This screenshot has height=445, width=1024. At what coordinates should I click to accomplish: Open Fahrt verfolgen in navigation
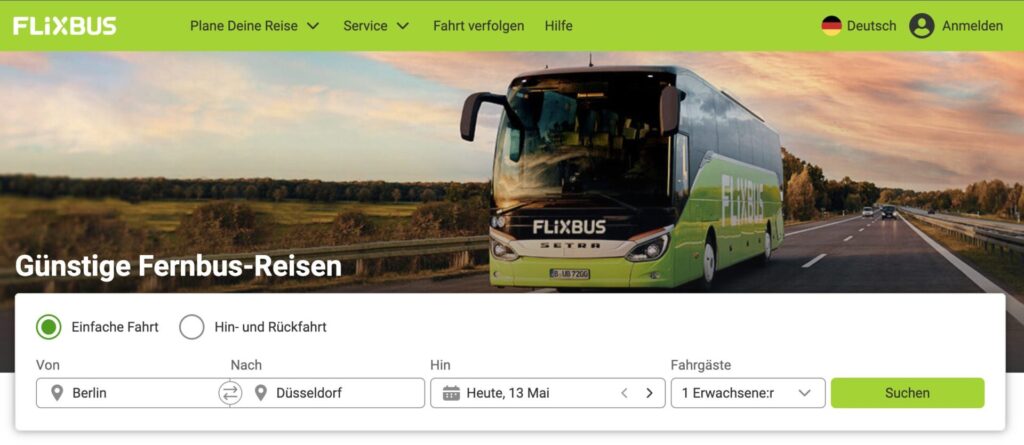[479, 26]
